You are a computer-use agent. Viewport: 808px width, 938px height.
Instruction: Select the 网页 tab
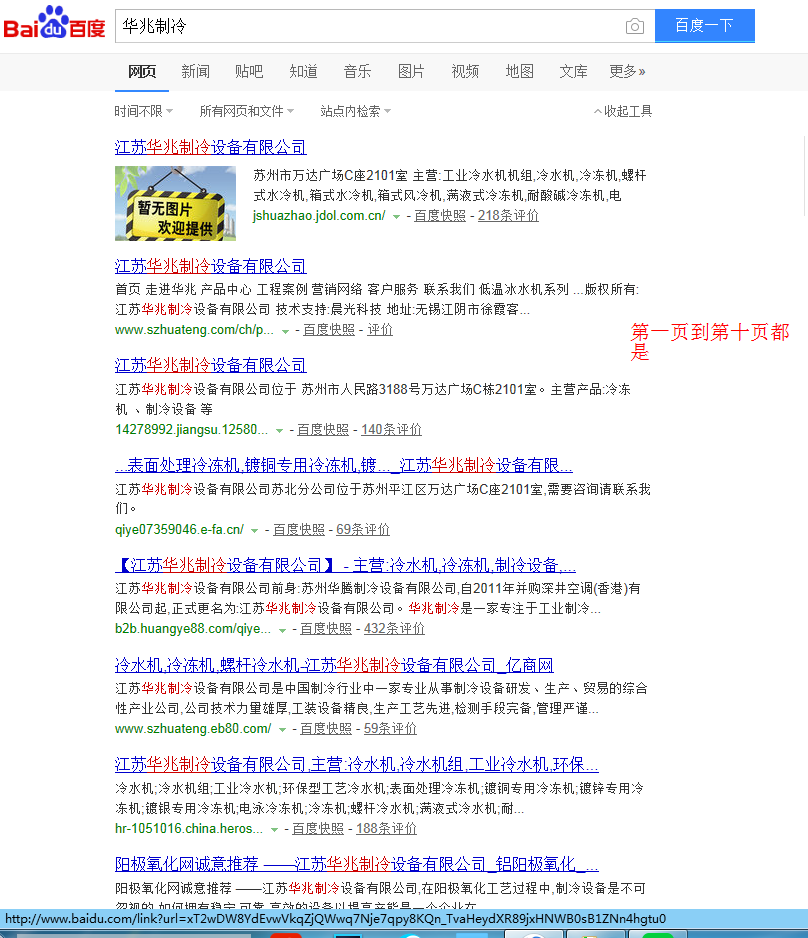(142, 72)
